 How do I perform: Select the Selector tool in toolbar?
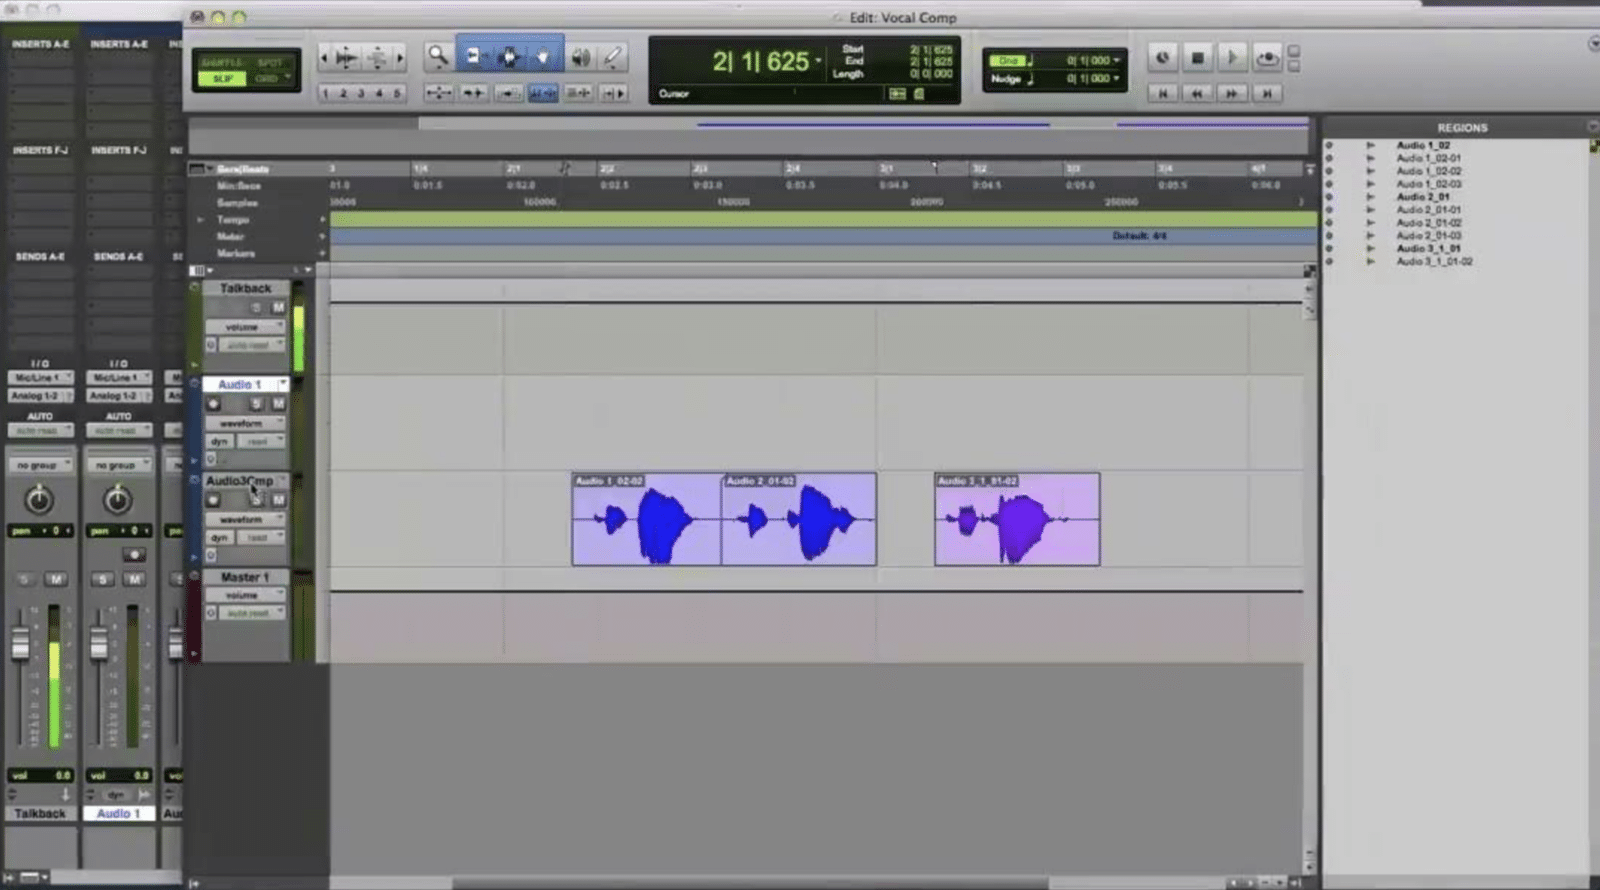click(508, 57)
